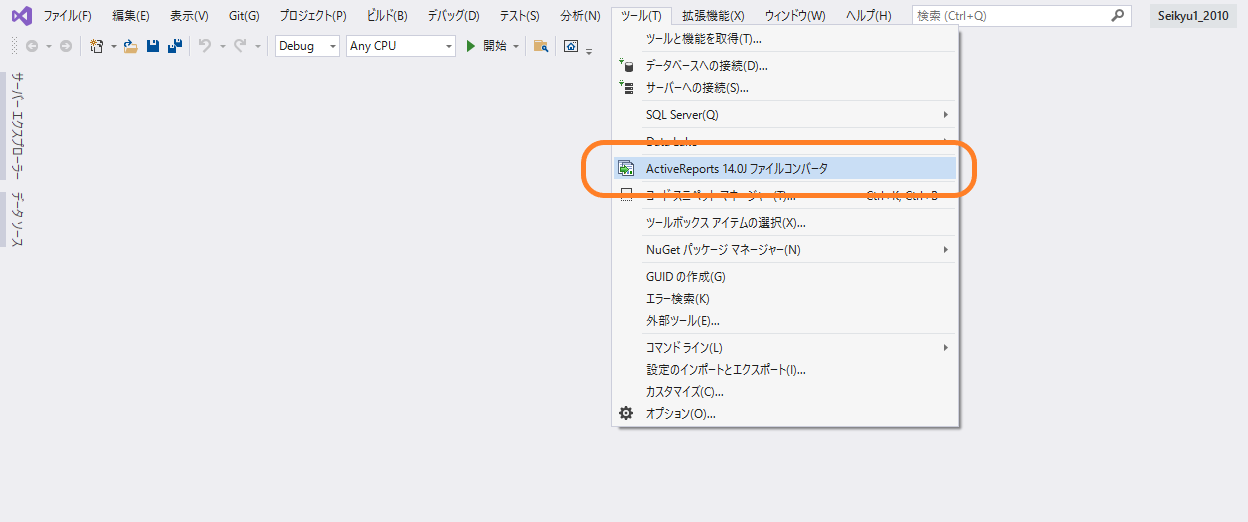Open the toolbar overflow options arrow
The image size is (1248, 522).
589,50
